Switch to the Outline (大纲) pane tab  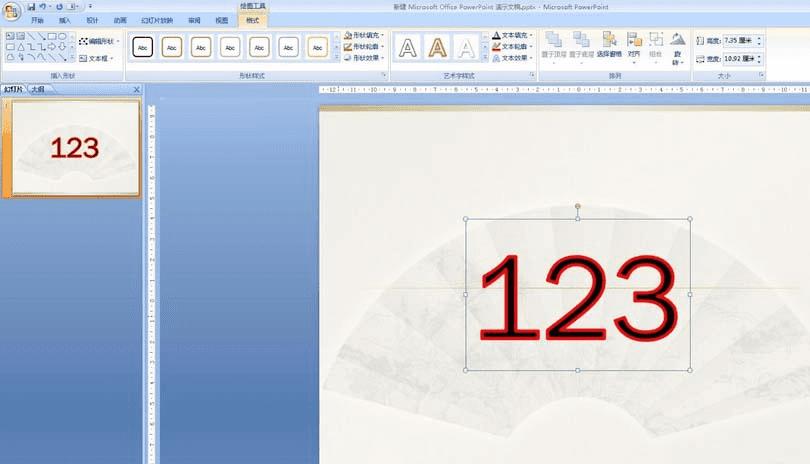coord(38,89)
